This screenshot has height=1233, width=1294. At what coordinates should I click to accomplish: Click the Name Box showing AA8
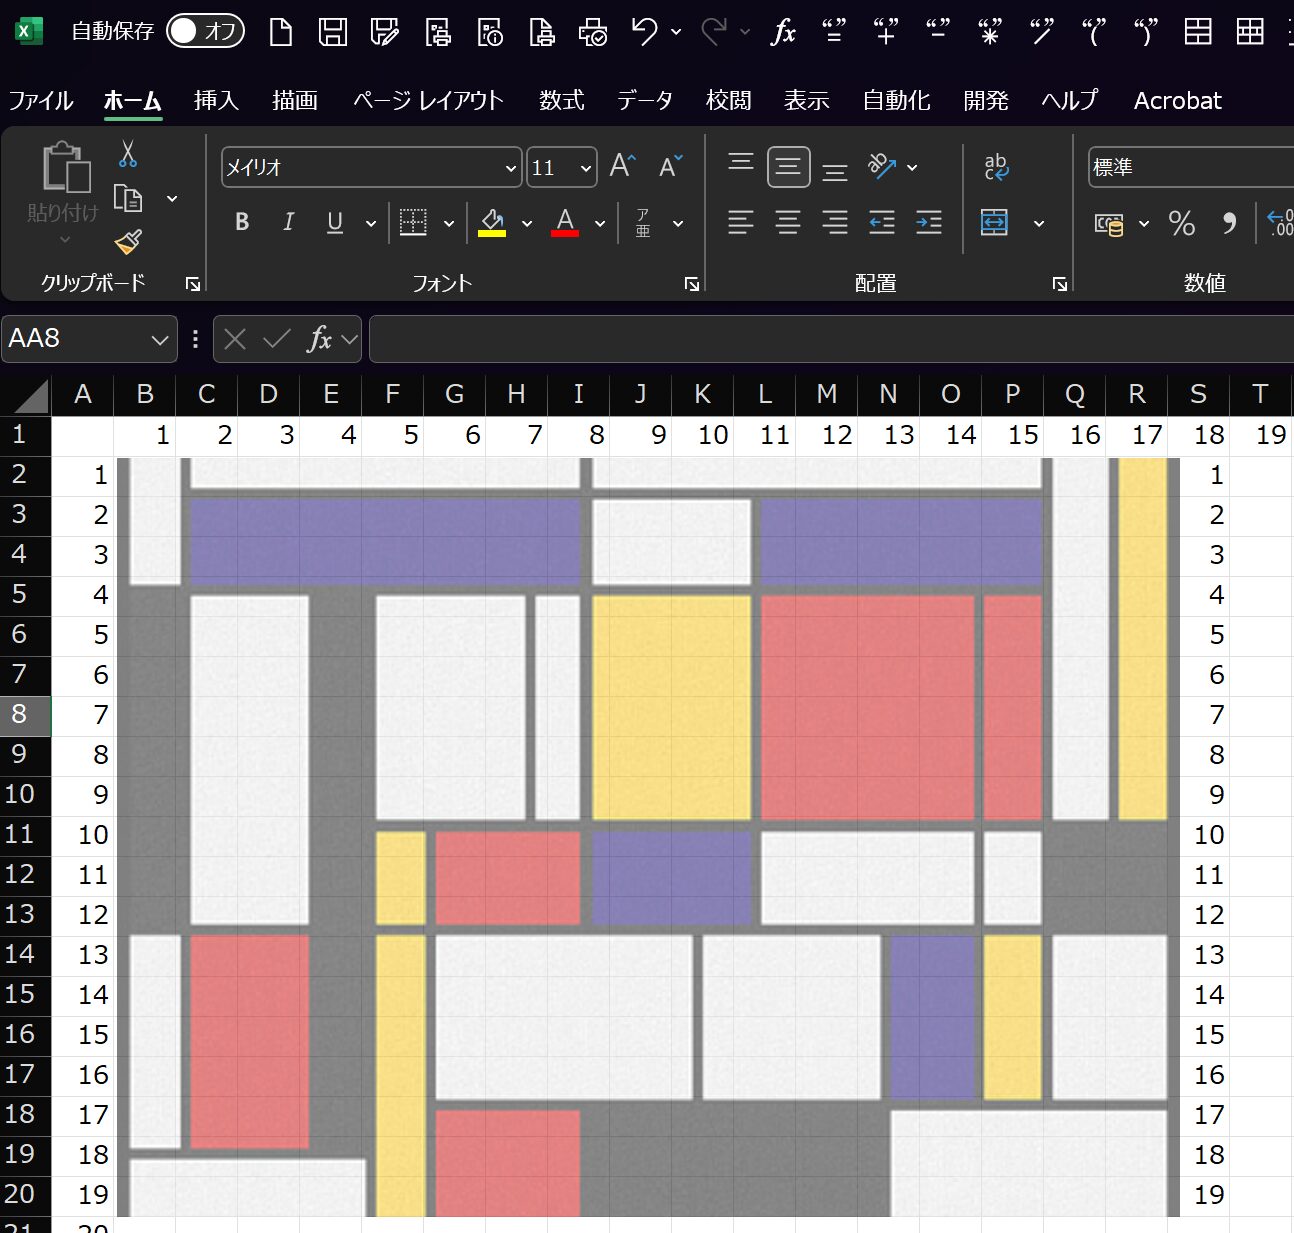click(x=89, y=339)
